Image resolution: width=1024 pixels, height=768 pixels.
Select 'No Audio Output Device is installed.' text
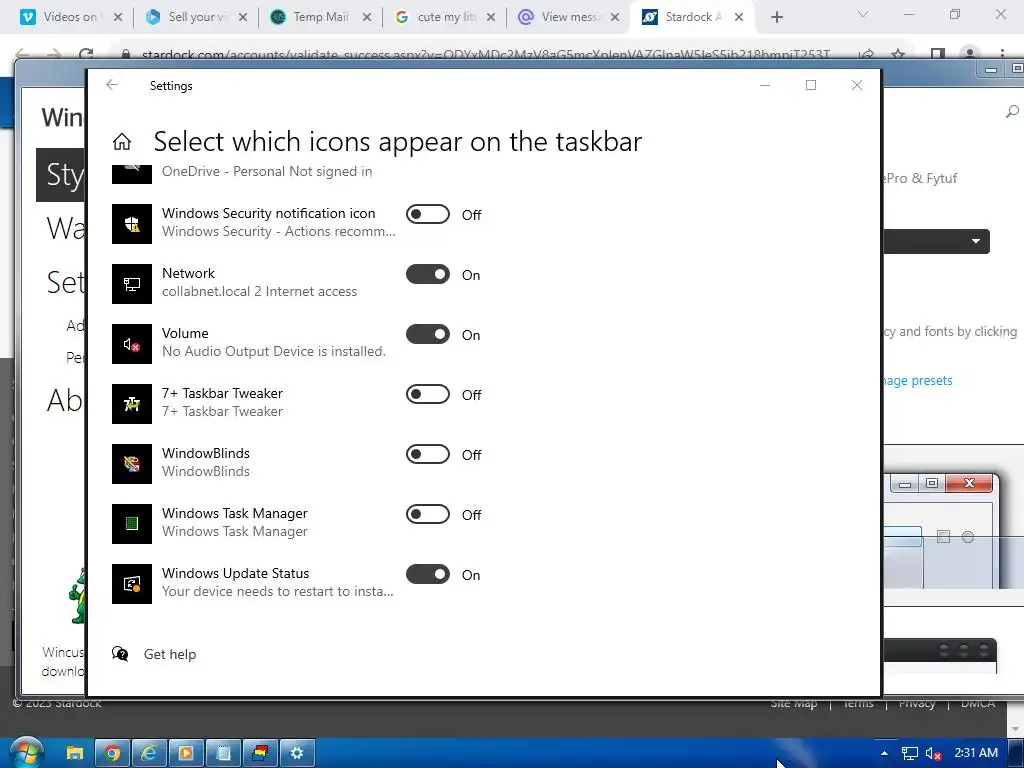(x=274, y=351)
